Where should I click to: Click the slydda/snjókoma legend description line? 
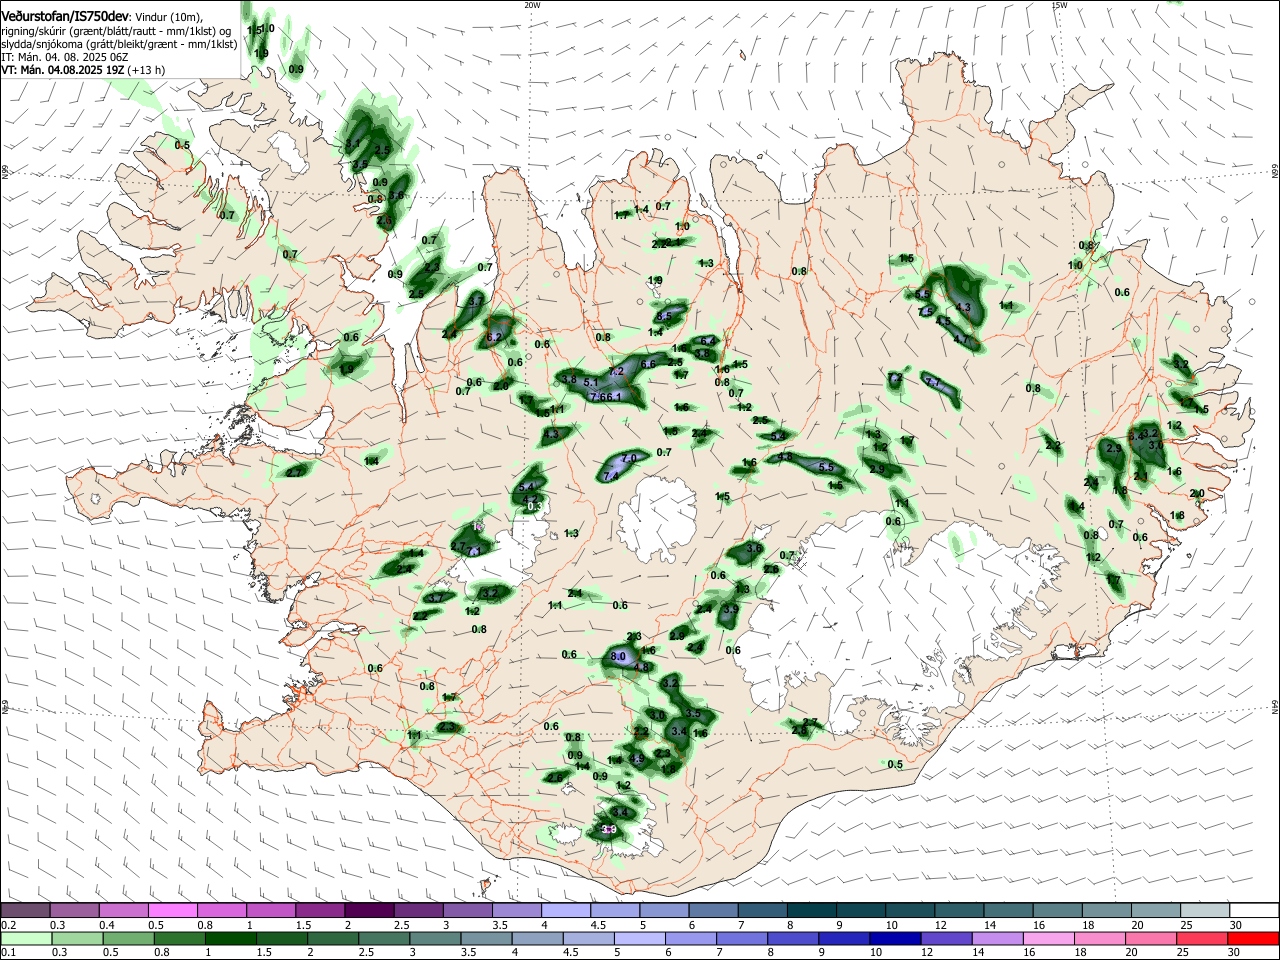tap(119, 44)
